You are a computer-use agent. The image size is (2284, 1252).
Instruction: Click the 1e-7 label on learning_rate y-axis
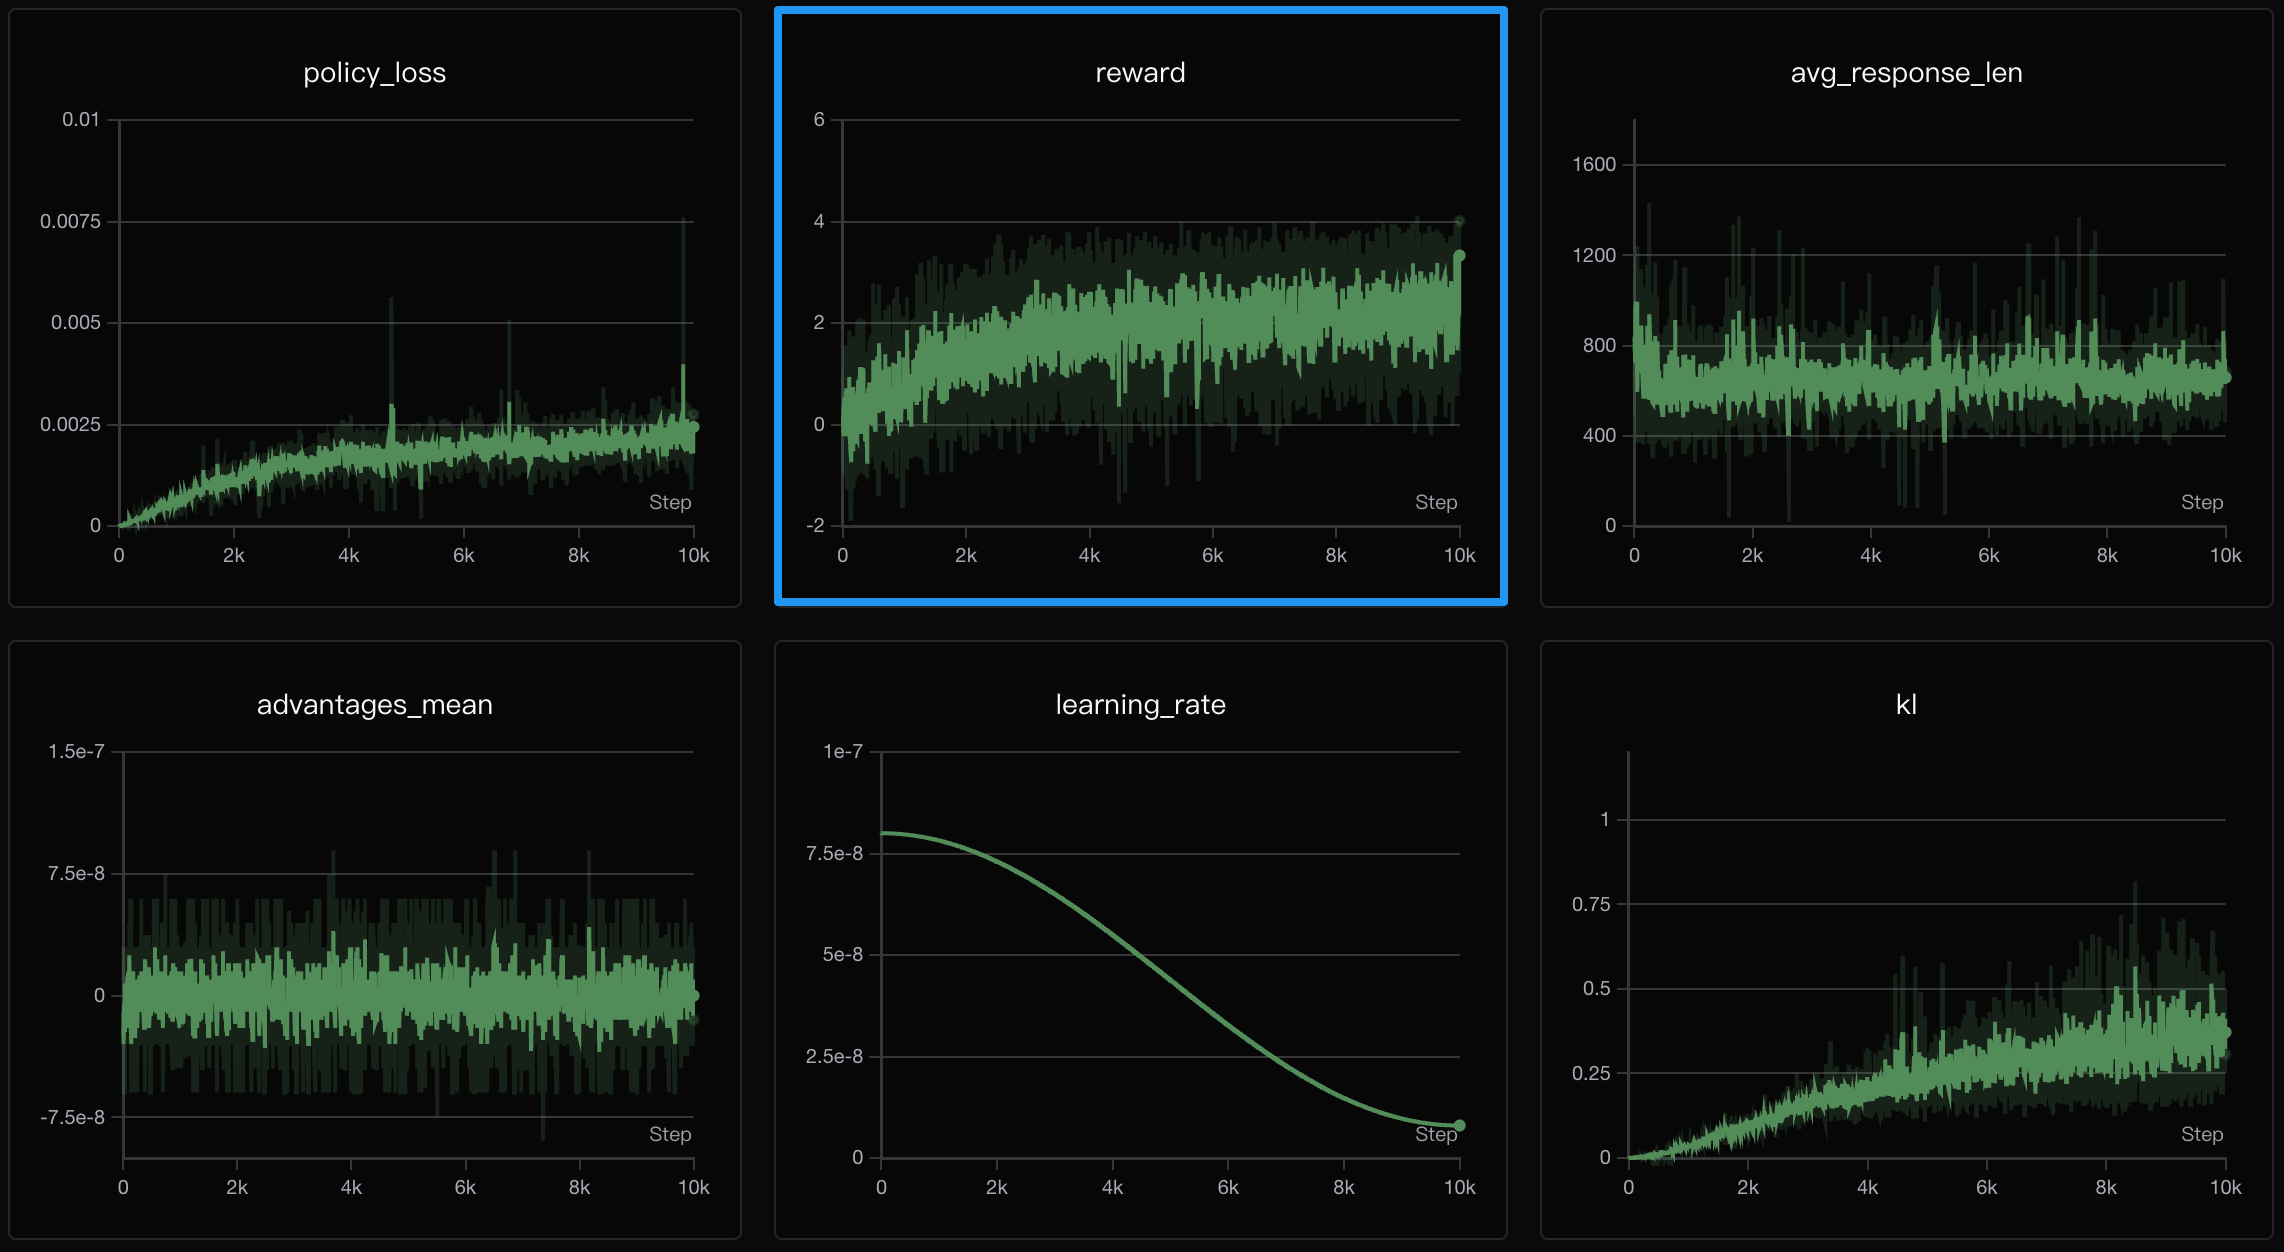coord(842,752)
